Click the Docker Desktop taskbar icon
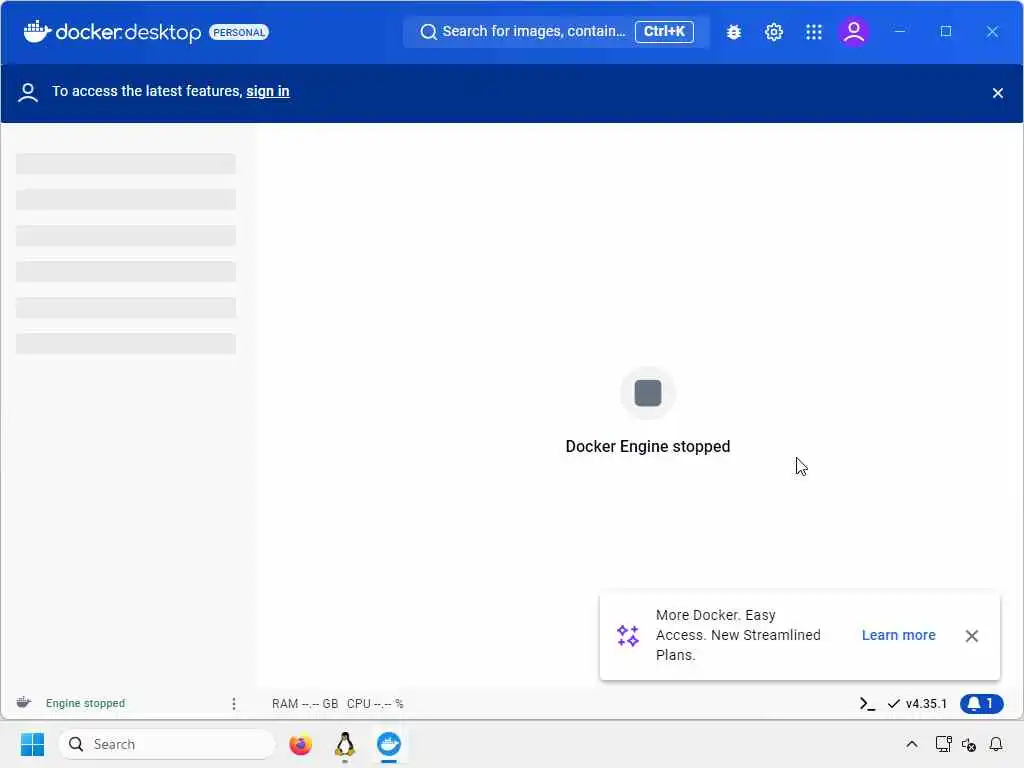 pos(389,744)
